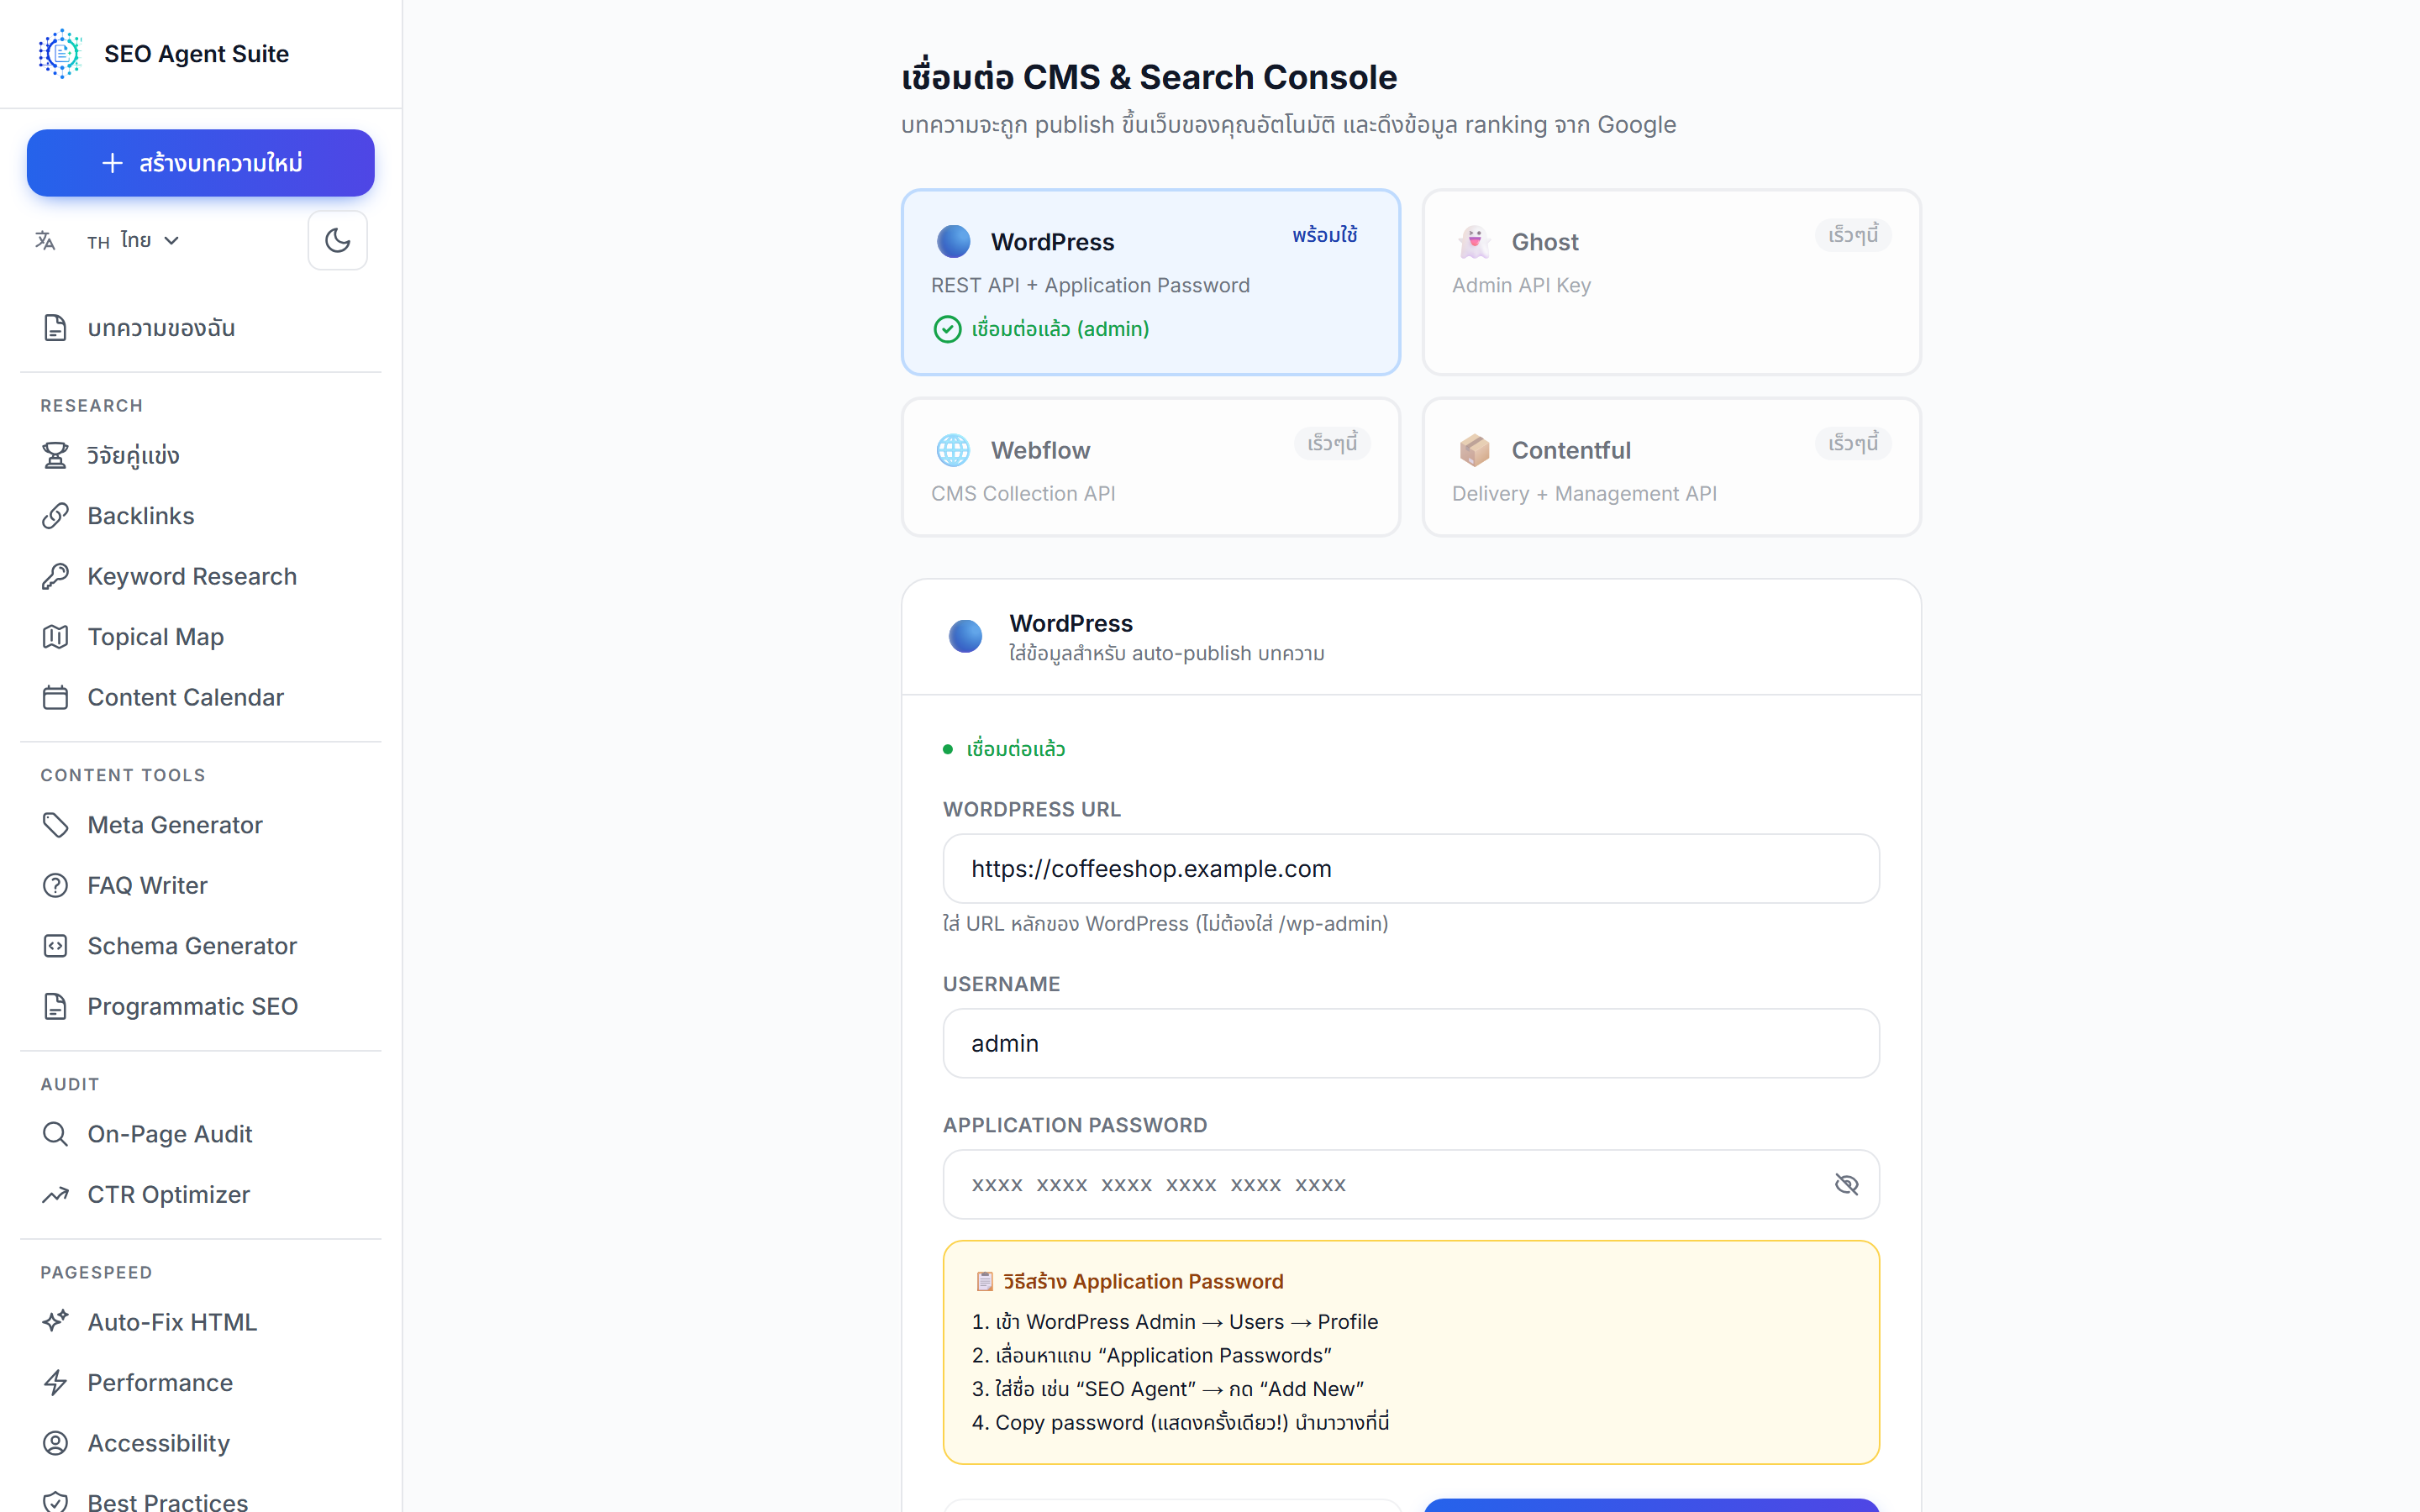Open CTR Optimizer
2420x1512 pixels.
point(201,1195)
